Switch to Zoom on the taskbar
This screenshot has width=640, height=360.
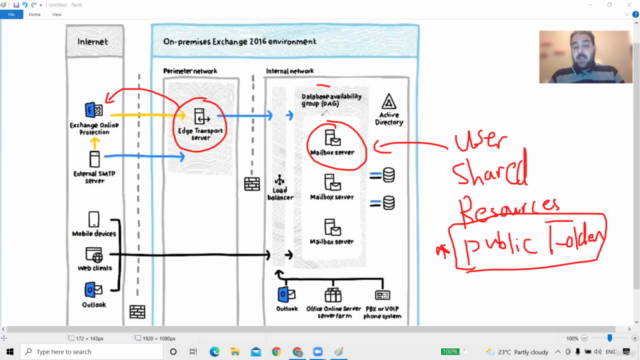coord(318,351)
